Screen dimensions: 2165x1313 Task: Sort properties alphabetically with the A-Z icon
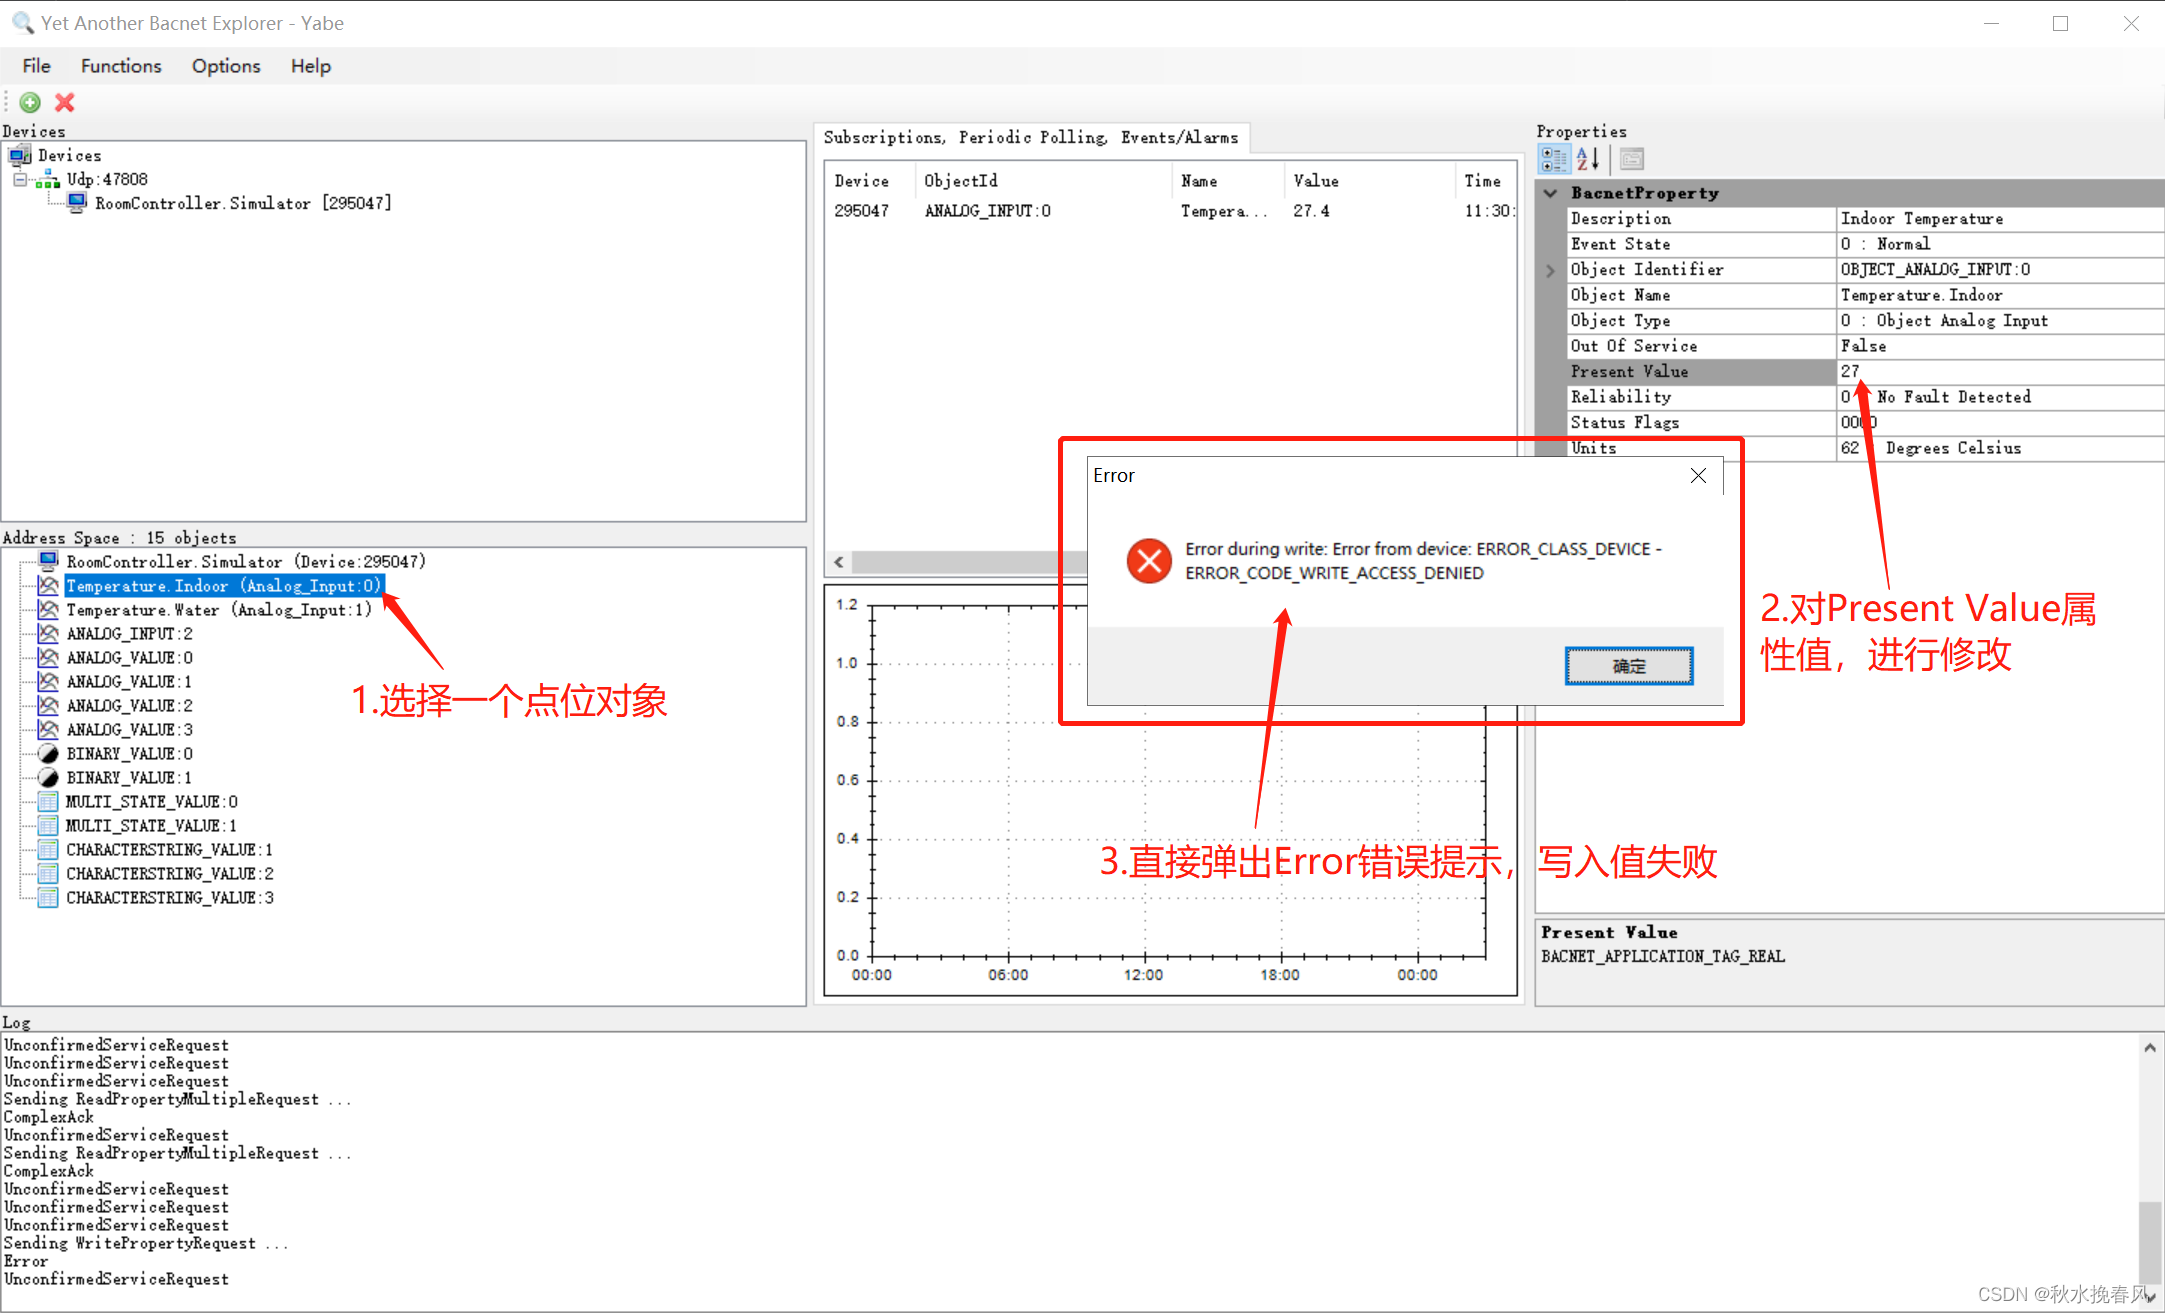pyautogui.click(x=1587, y=158)
